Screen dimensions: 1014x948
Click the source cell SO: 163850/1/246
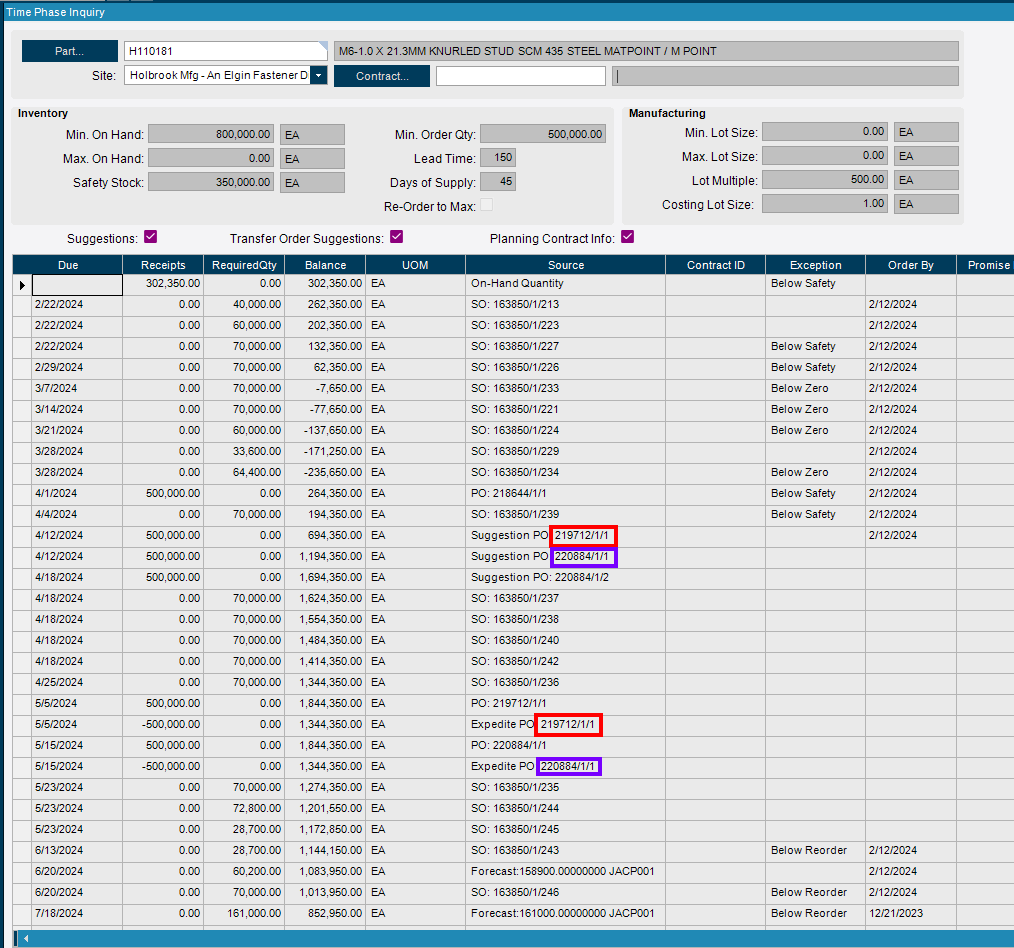[x=565, y=892]
